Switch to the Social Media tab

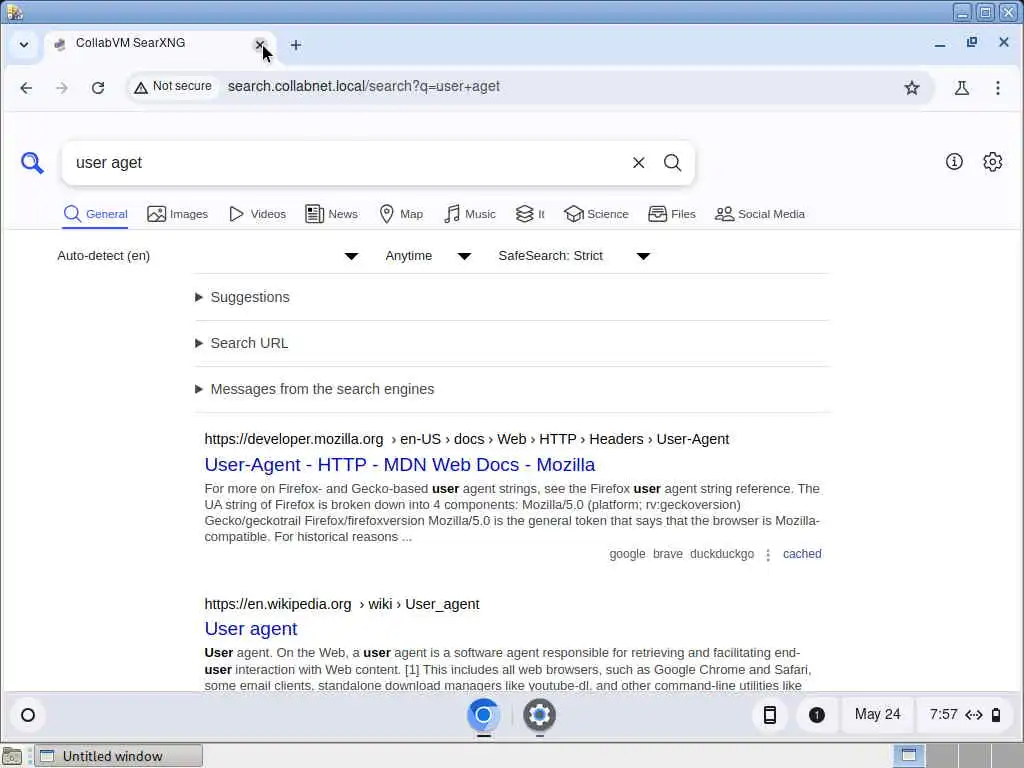760,214
